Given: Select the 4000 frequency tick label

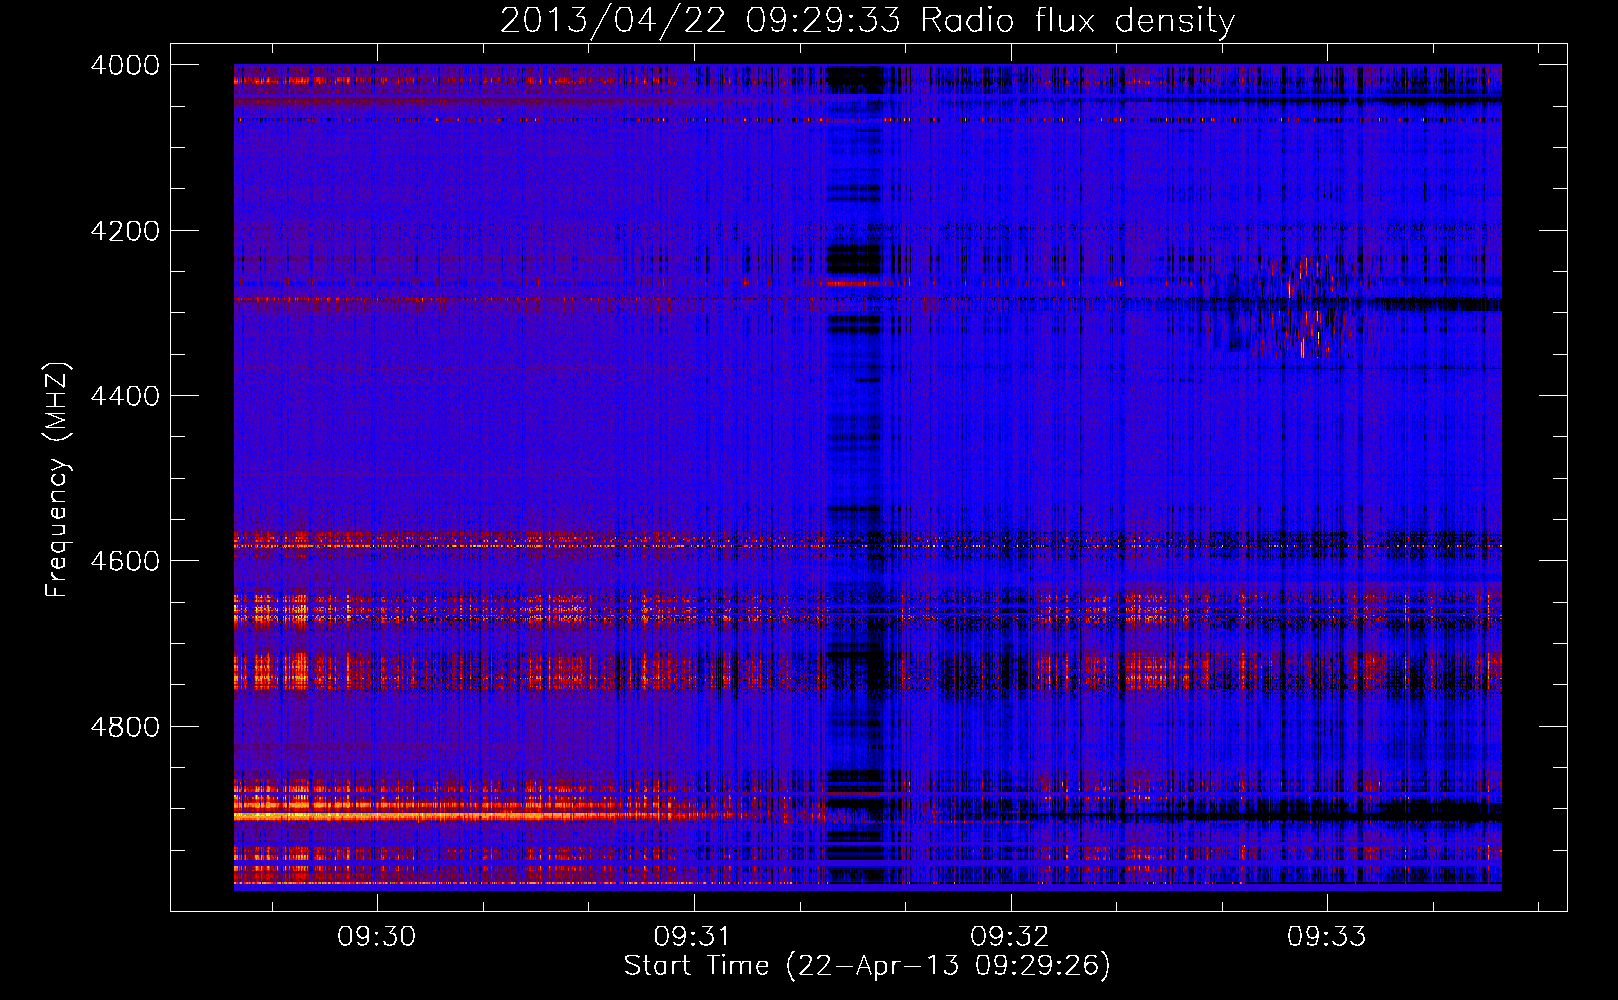Looking at the screenshot, I should point(125,65).
